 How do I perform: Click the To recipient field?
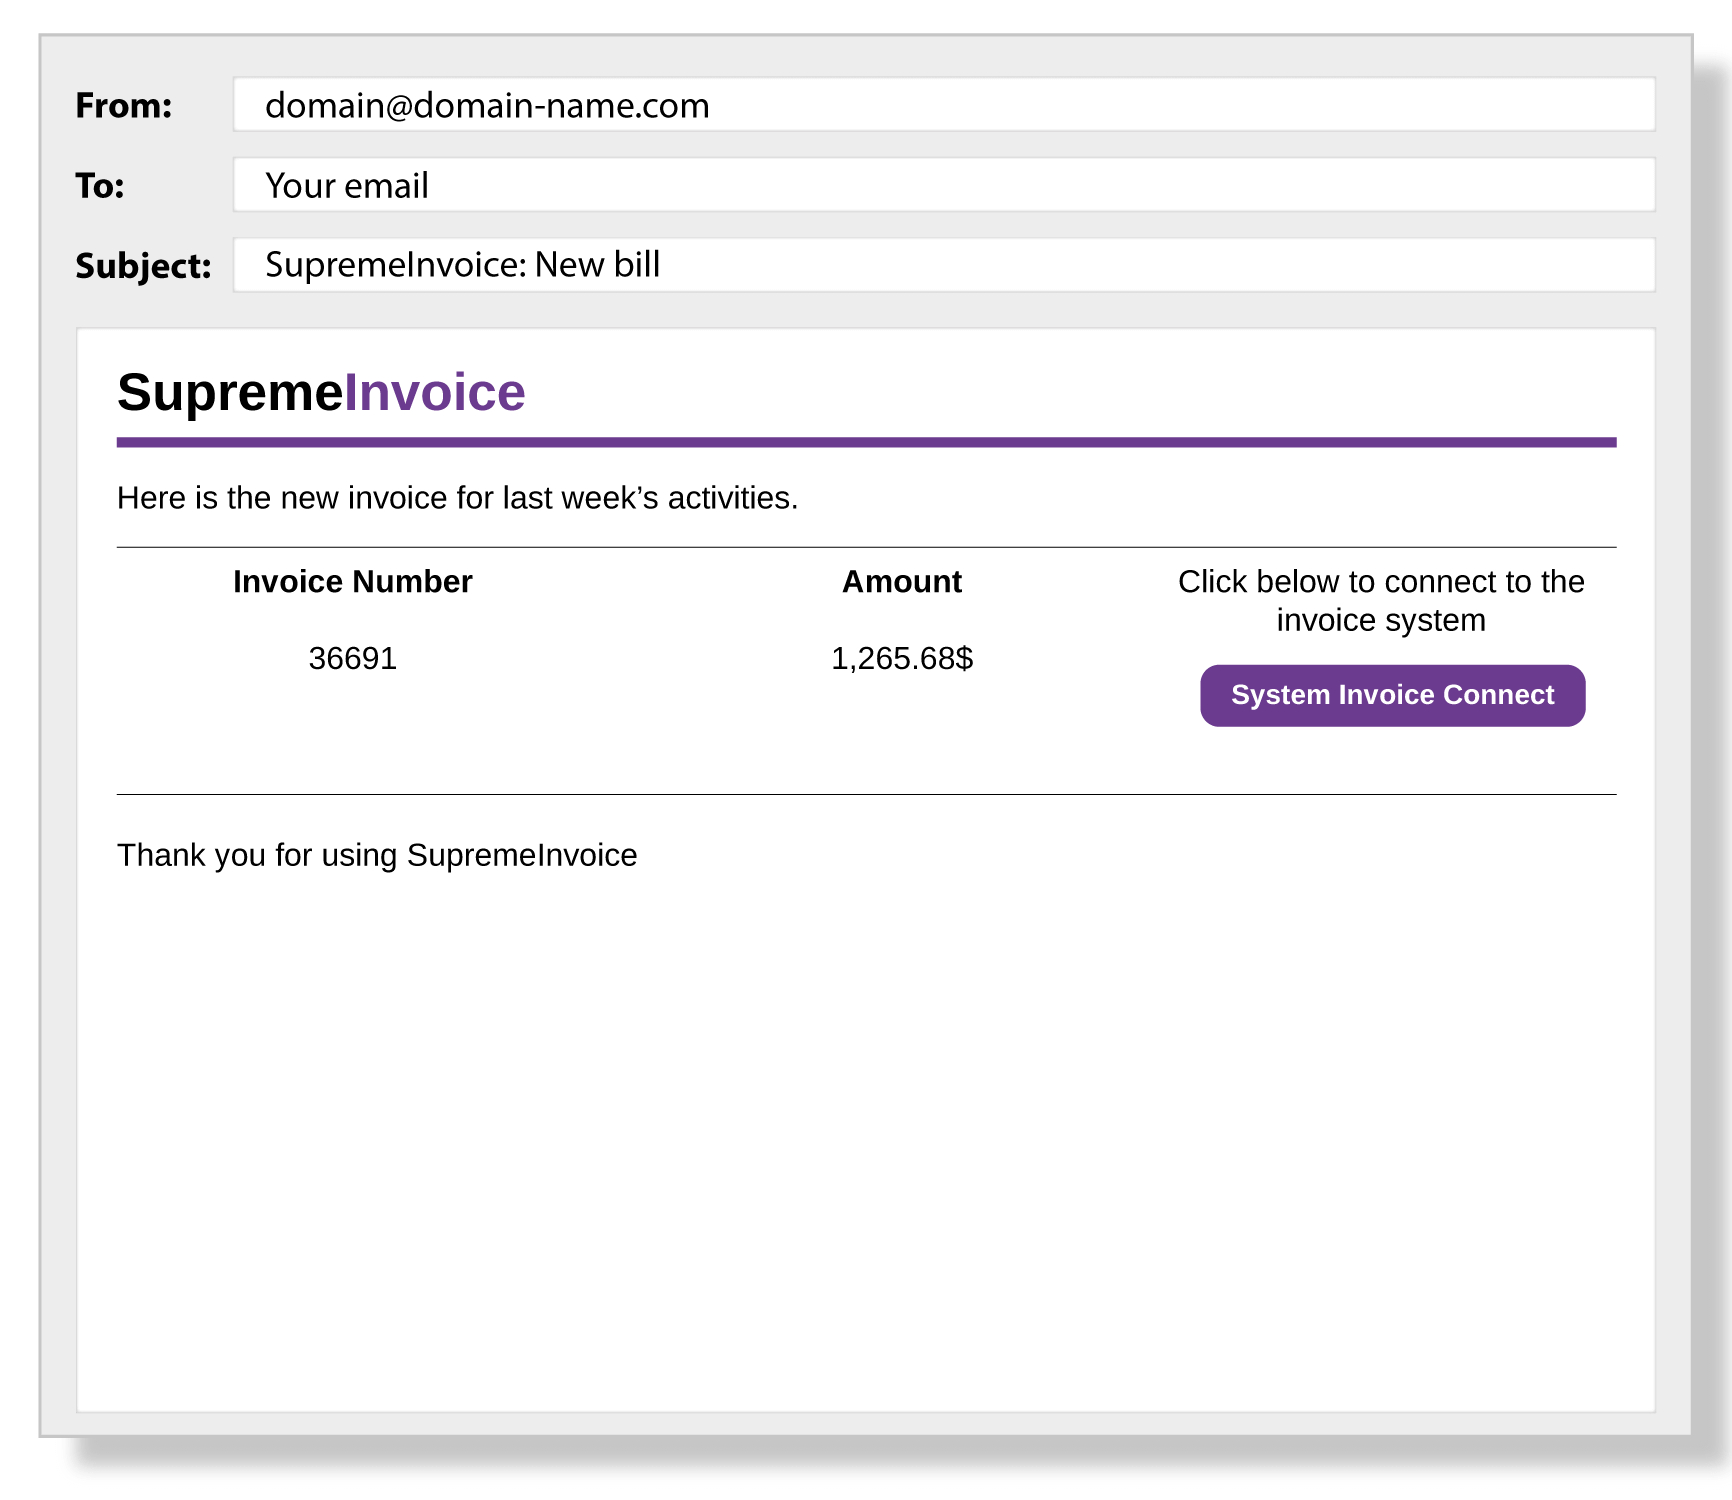point(943,185)
